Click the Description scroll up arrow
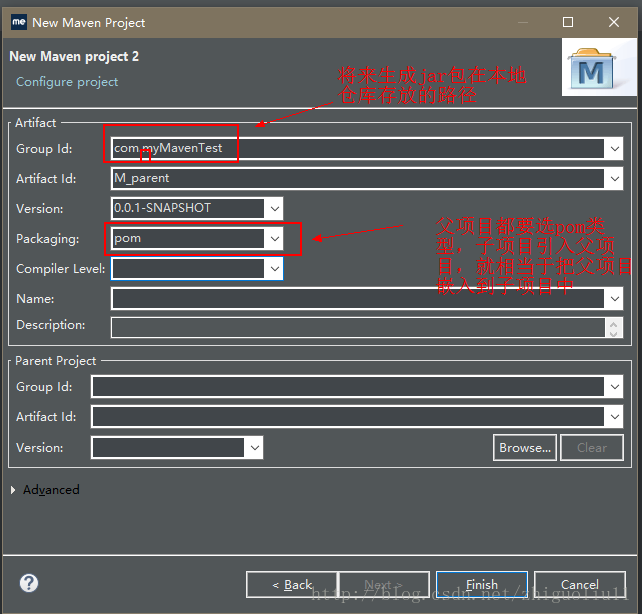The height and width of the screenshot is (614, 642). [x=613, y=323]
